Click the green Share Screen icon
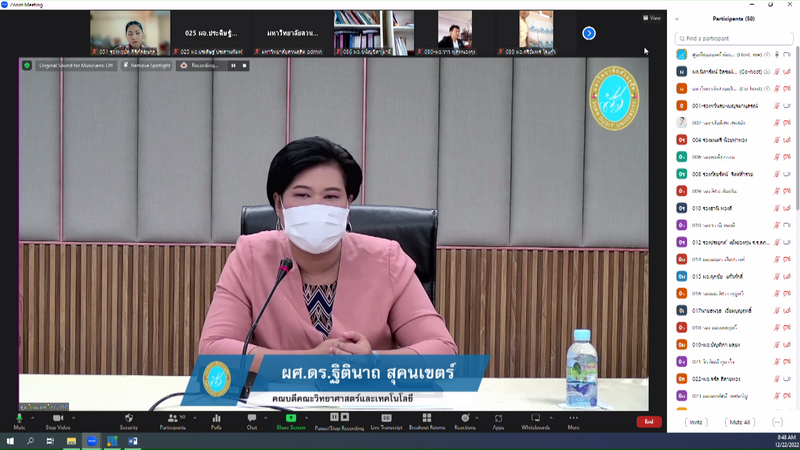The width and height of the screenshot is (800, 450). pos(291,418)
